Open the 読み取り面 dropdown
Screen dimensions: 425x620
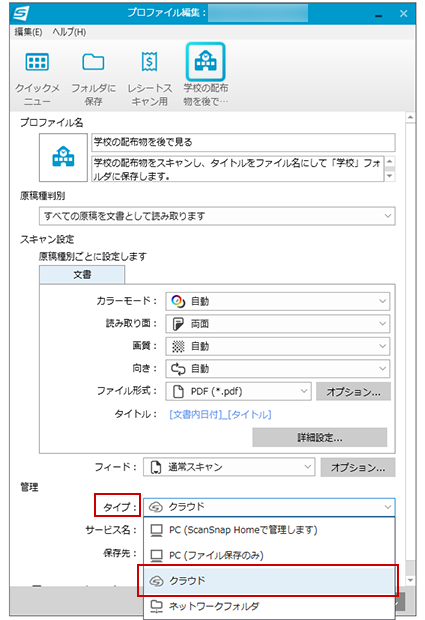pyautogui.click(x=278, y=323)
